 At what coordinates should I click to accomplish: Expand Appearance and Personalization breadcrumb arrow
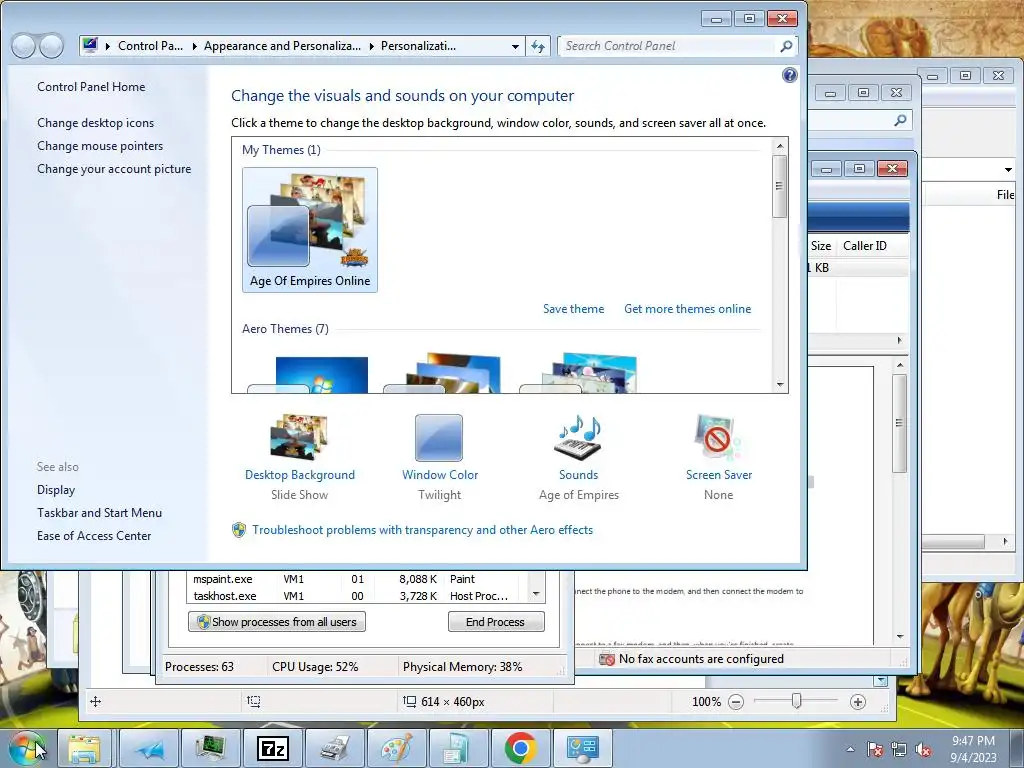pos(372,46)
